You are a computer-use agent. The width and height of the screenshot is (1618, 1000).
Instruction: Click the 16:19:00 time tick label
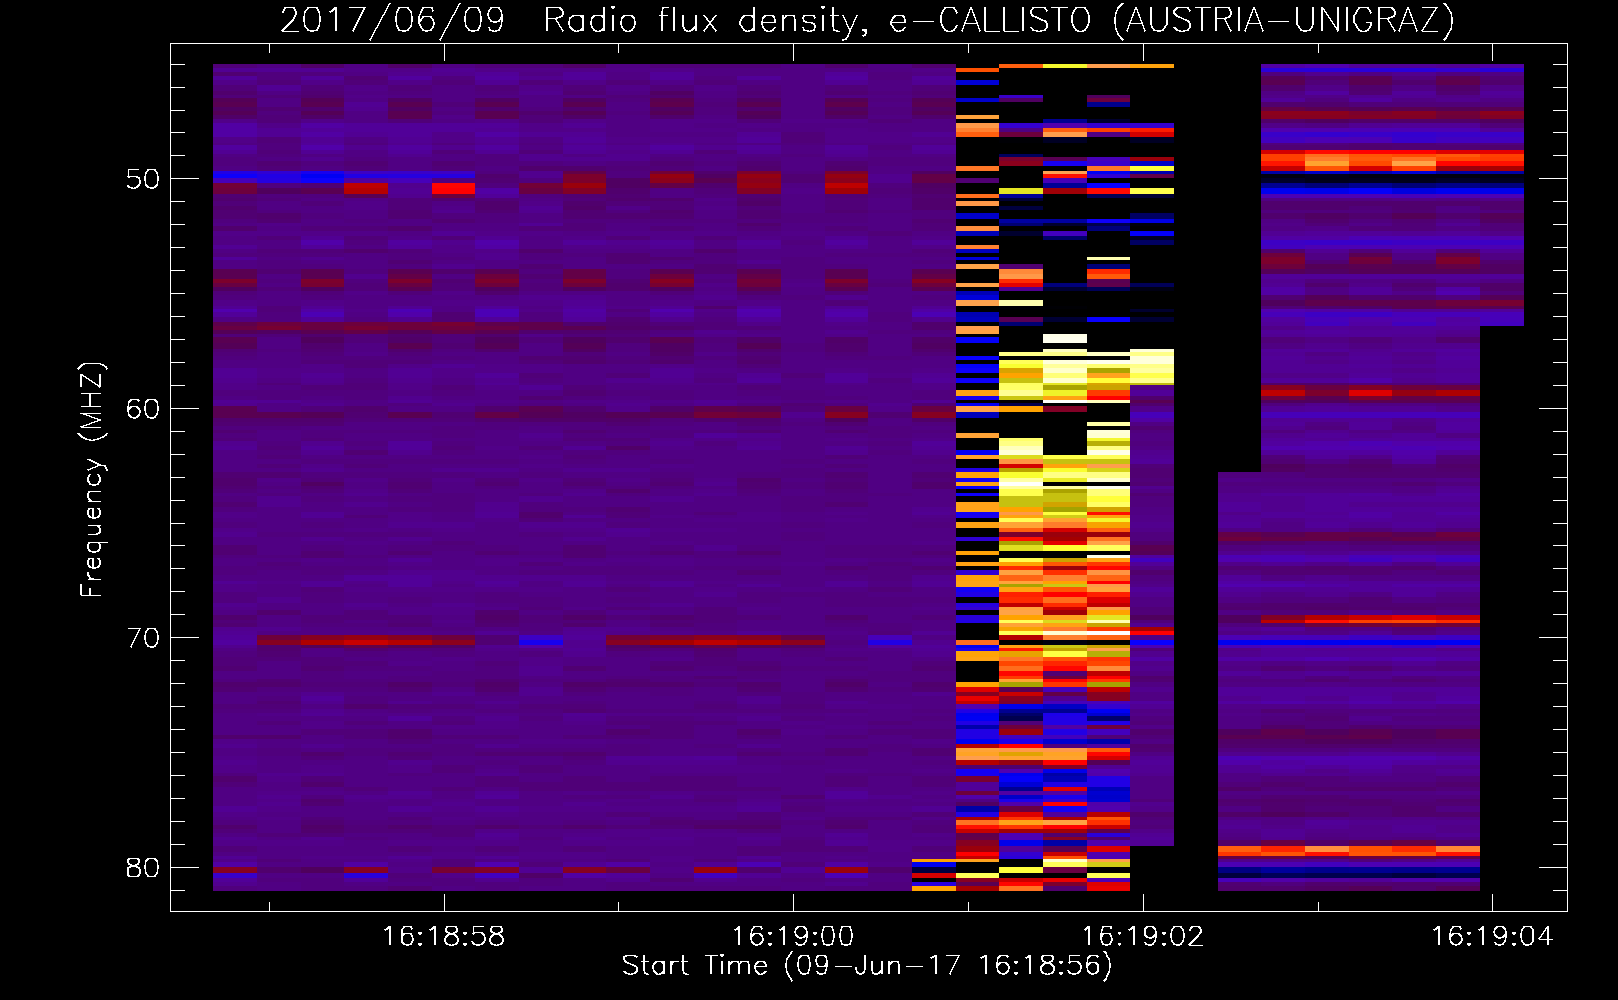tap(793, 936)
